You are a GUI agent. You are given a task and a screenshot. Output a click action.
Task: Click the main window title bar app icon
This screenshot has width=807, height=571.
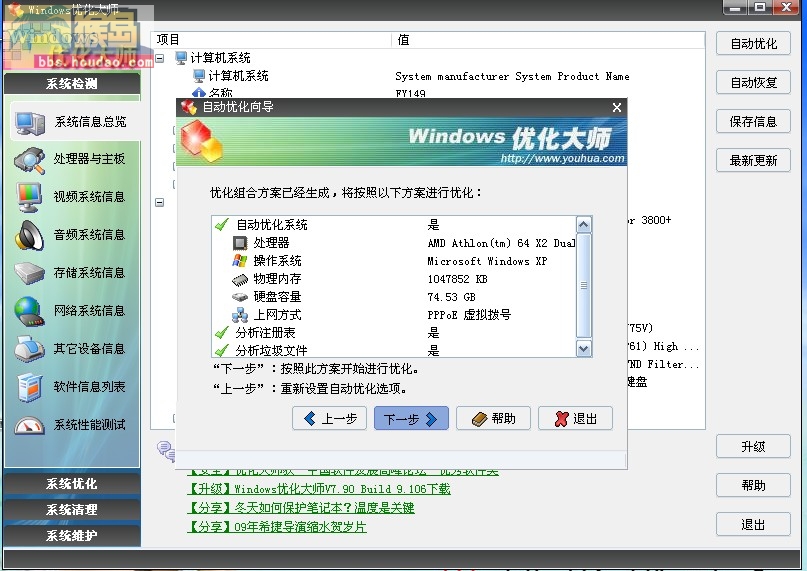tap(16, 9)
